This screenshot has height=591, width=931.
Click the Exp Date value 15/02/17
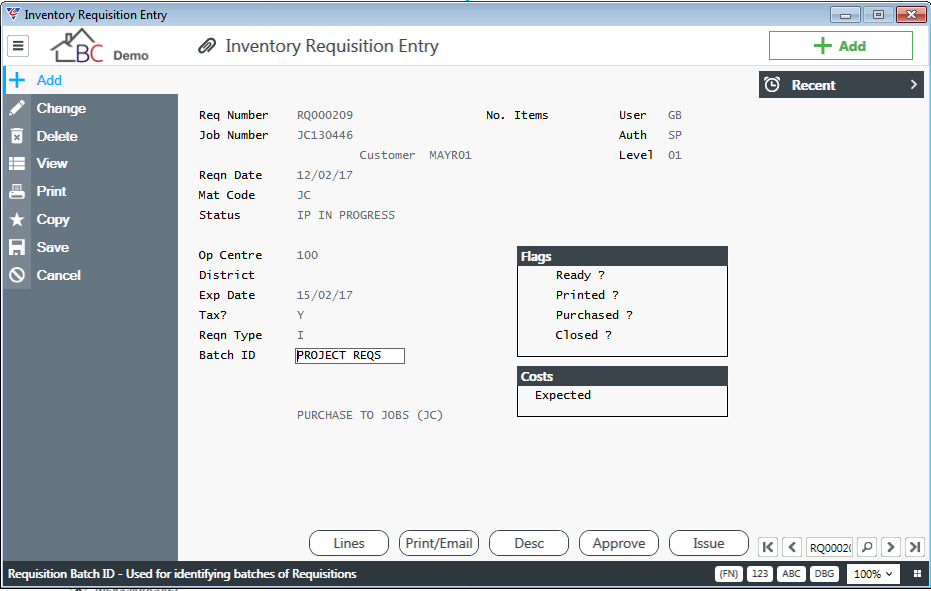(x=325, y=295)
